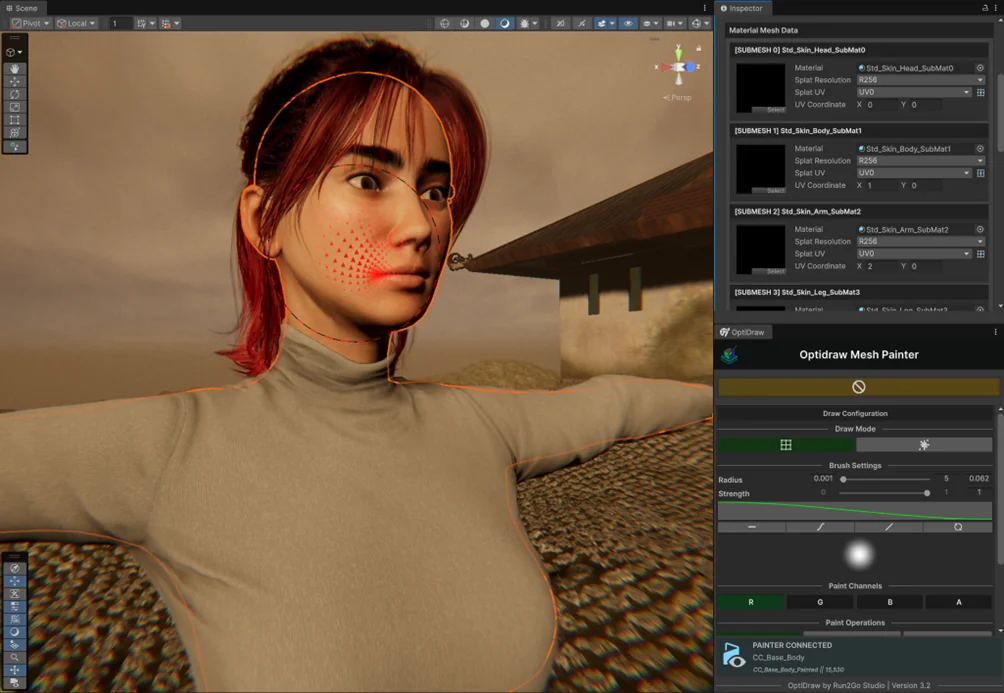This screenshot has width=1004, height=693.
Task: Click the reset falloff curve icon
Action: 958,527
